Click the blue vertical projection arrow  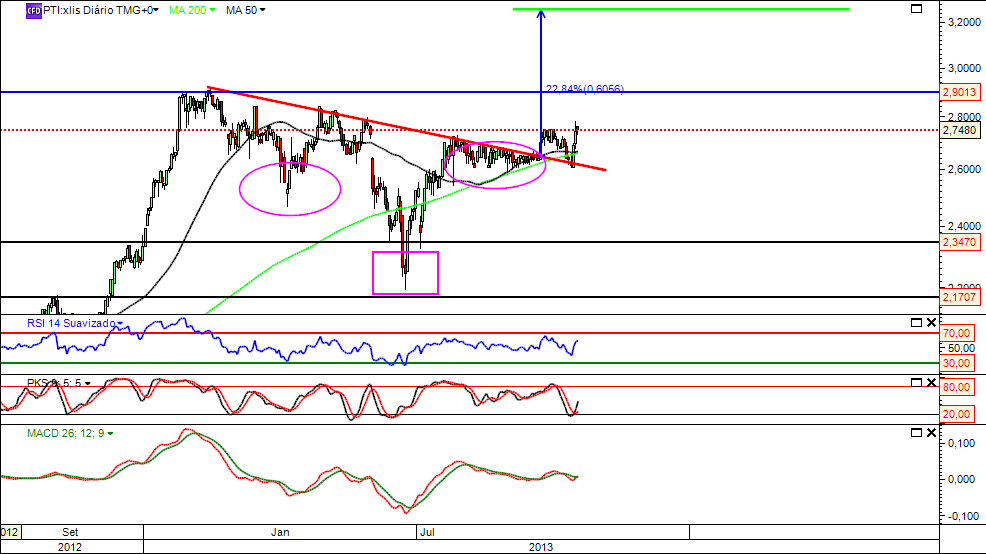[541, 82]
